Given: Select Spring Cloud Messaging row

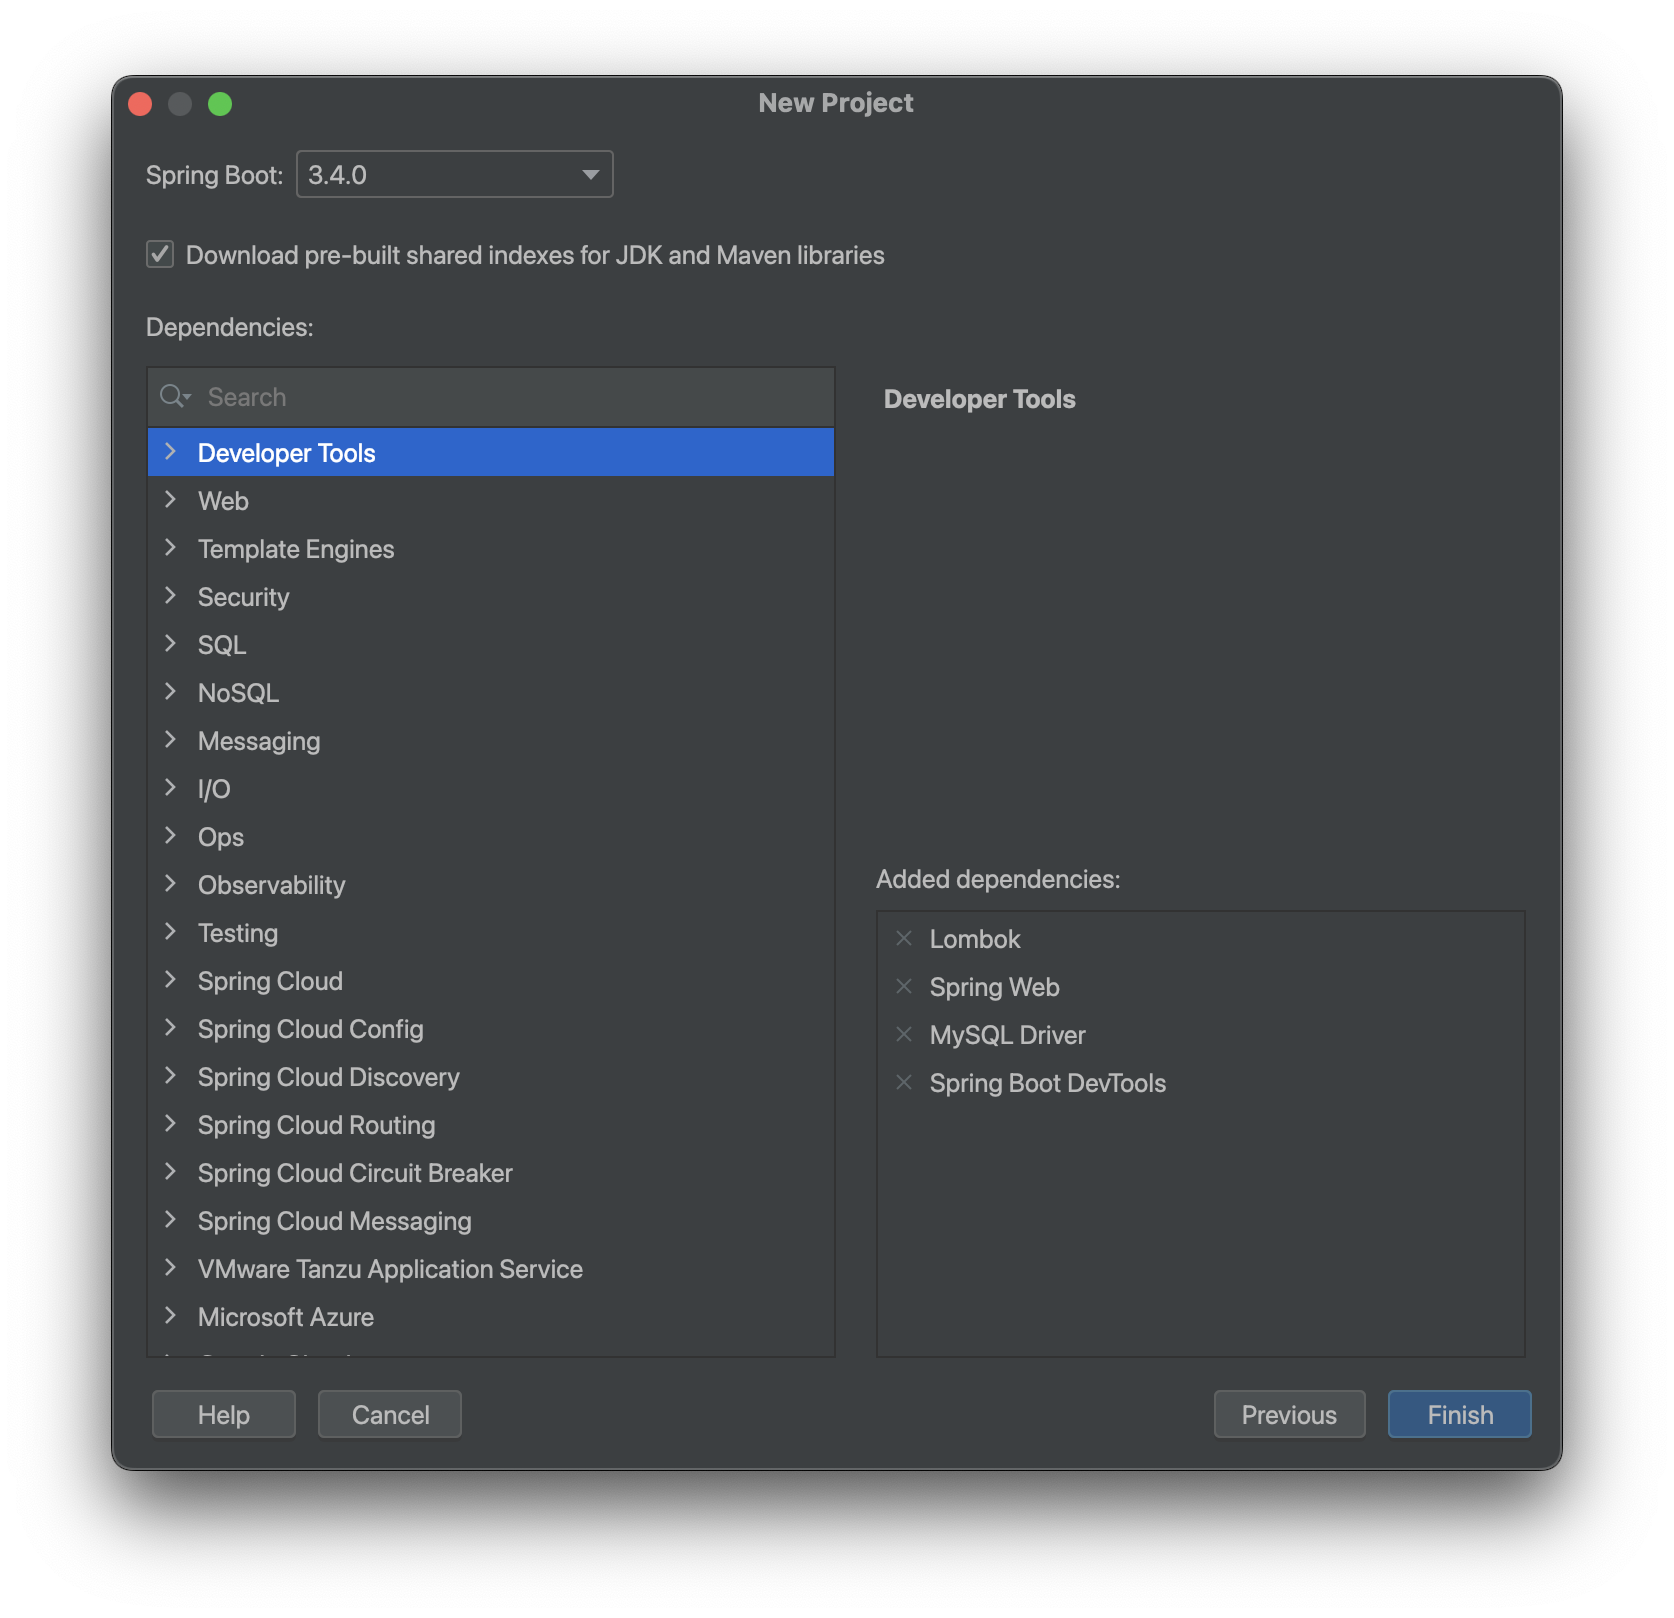Looking at the screenshot, I should tap(490, 1220).
